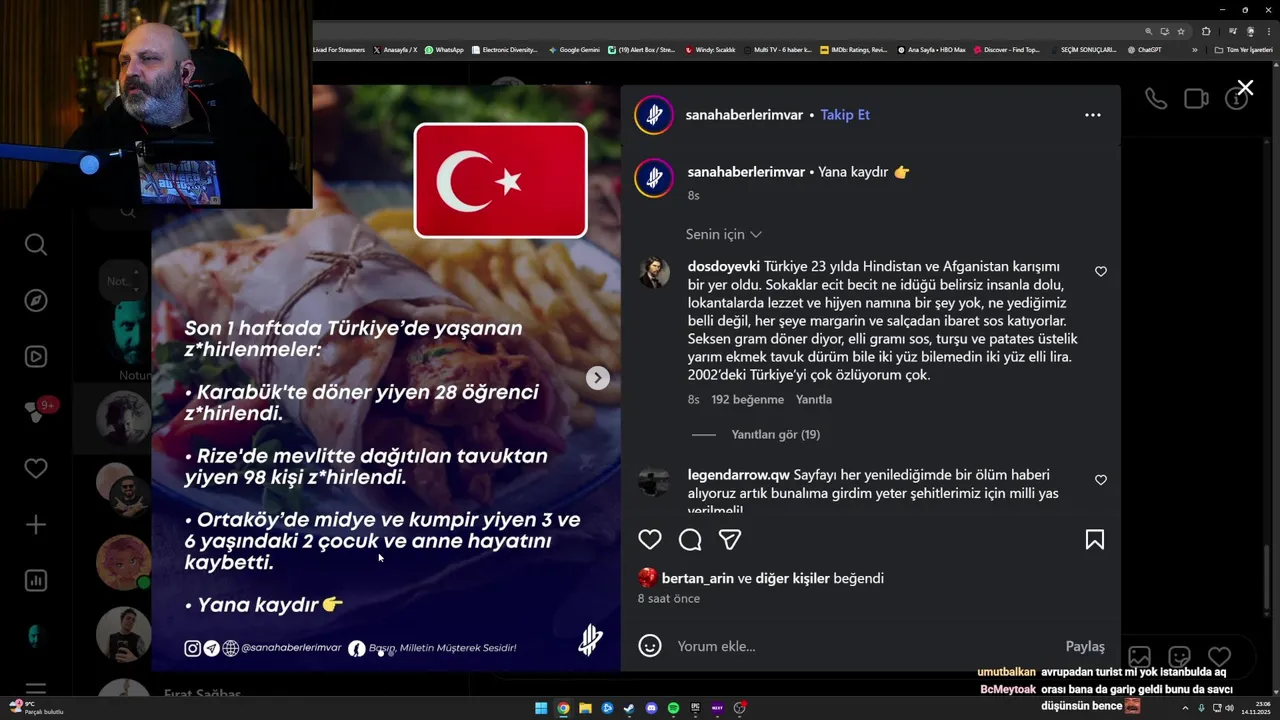Screen dimensions: 1280x720
Task: Like dosdoyevki's comment
Action: pos(1101,272)
